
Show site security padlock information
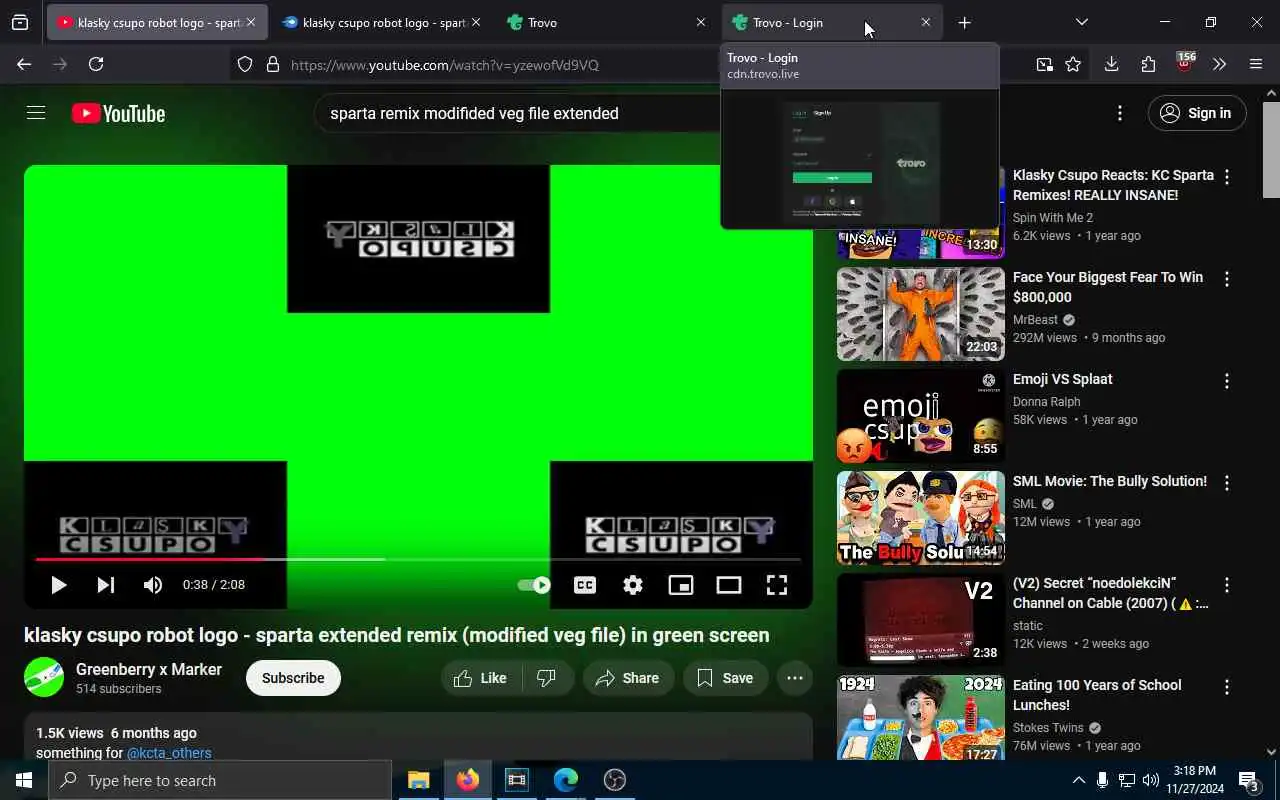(272, 65)
